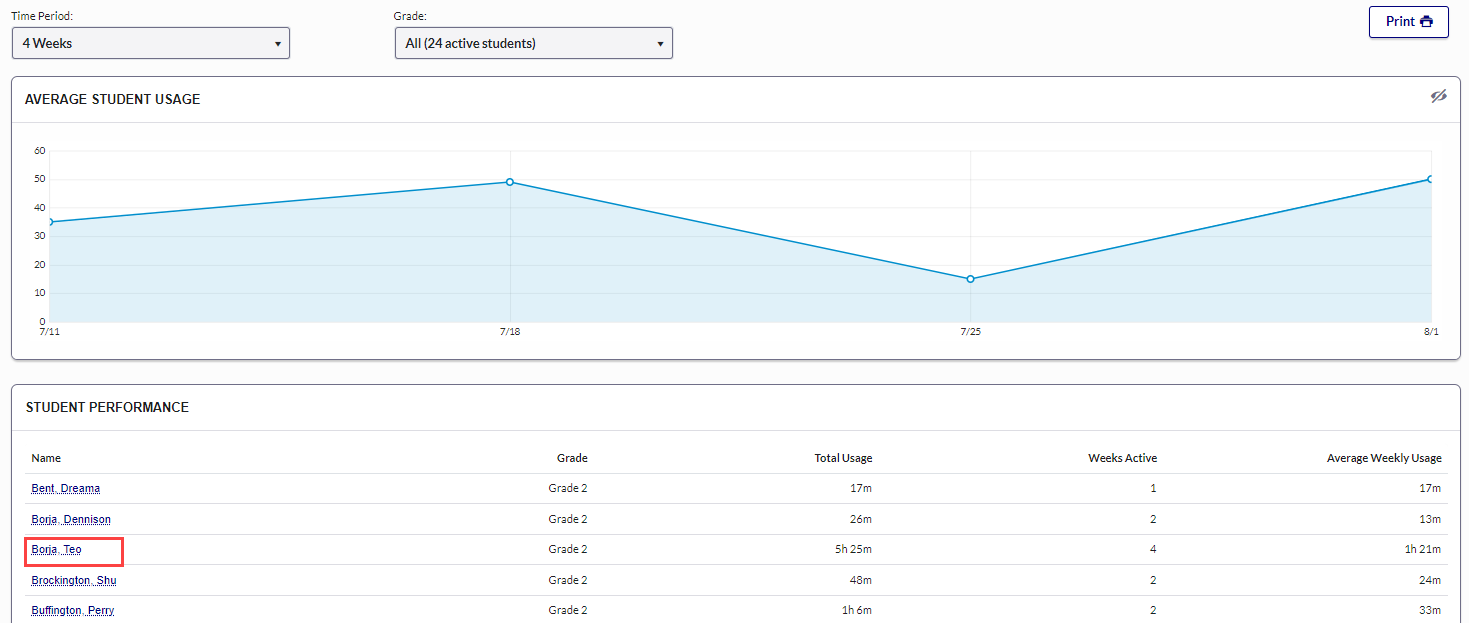The image size is (1469, 623).
Task: Sort by the Total Usage column
Action: (843, 458)
